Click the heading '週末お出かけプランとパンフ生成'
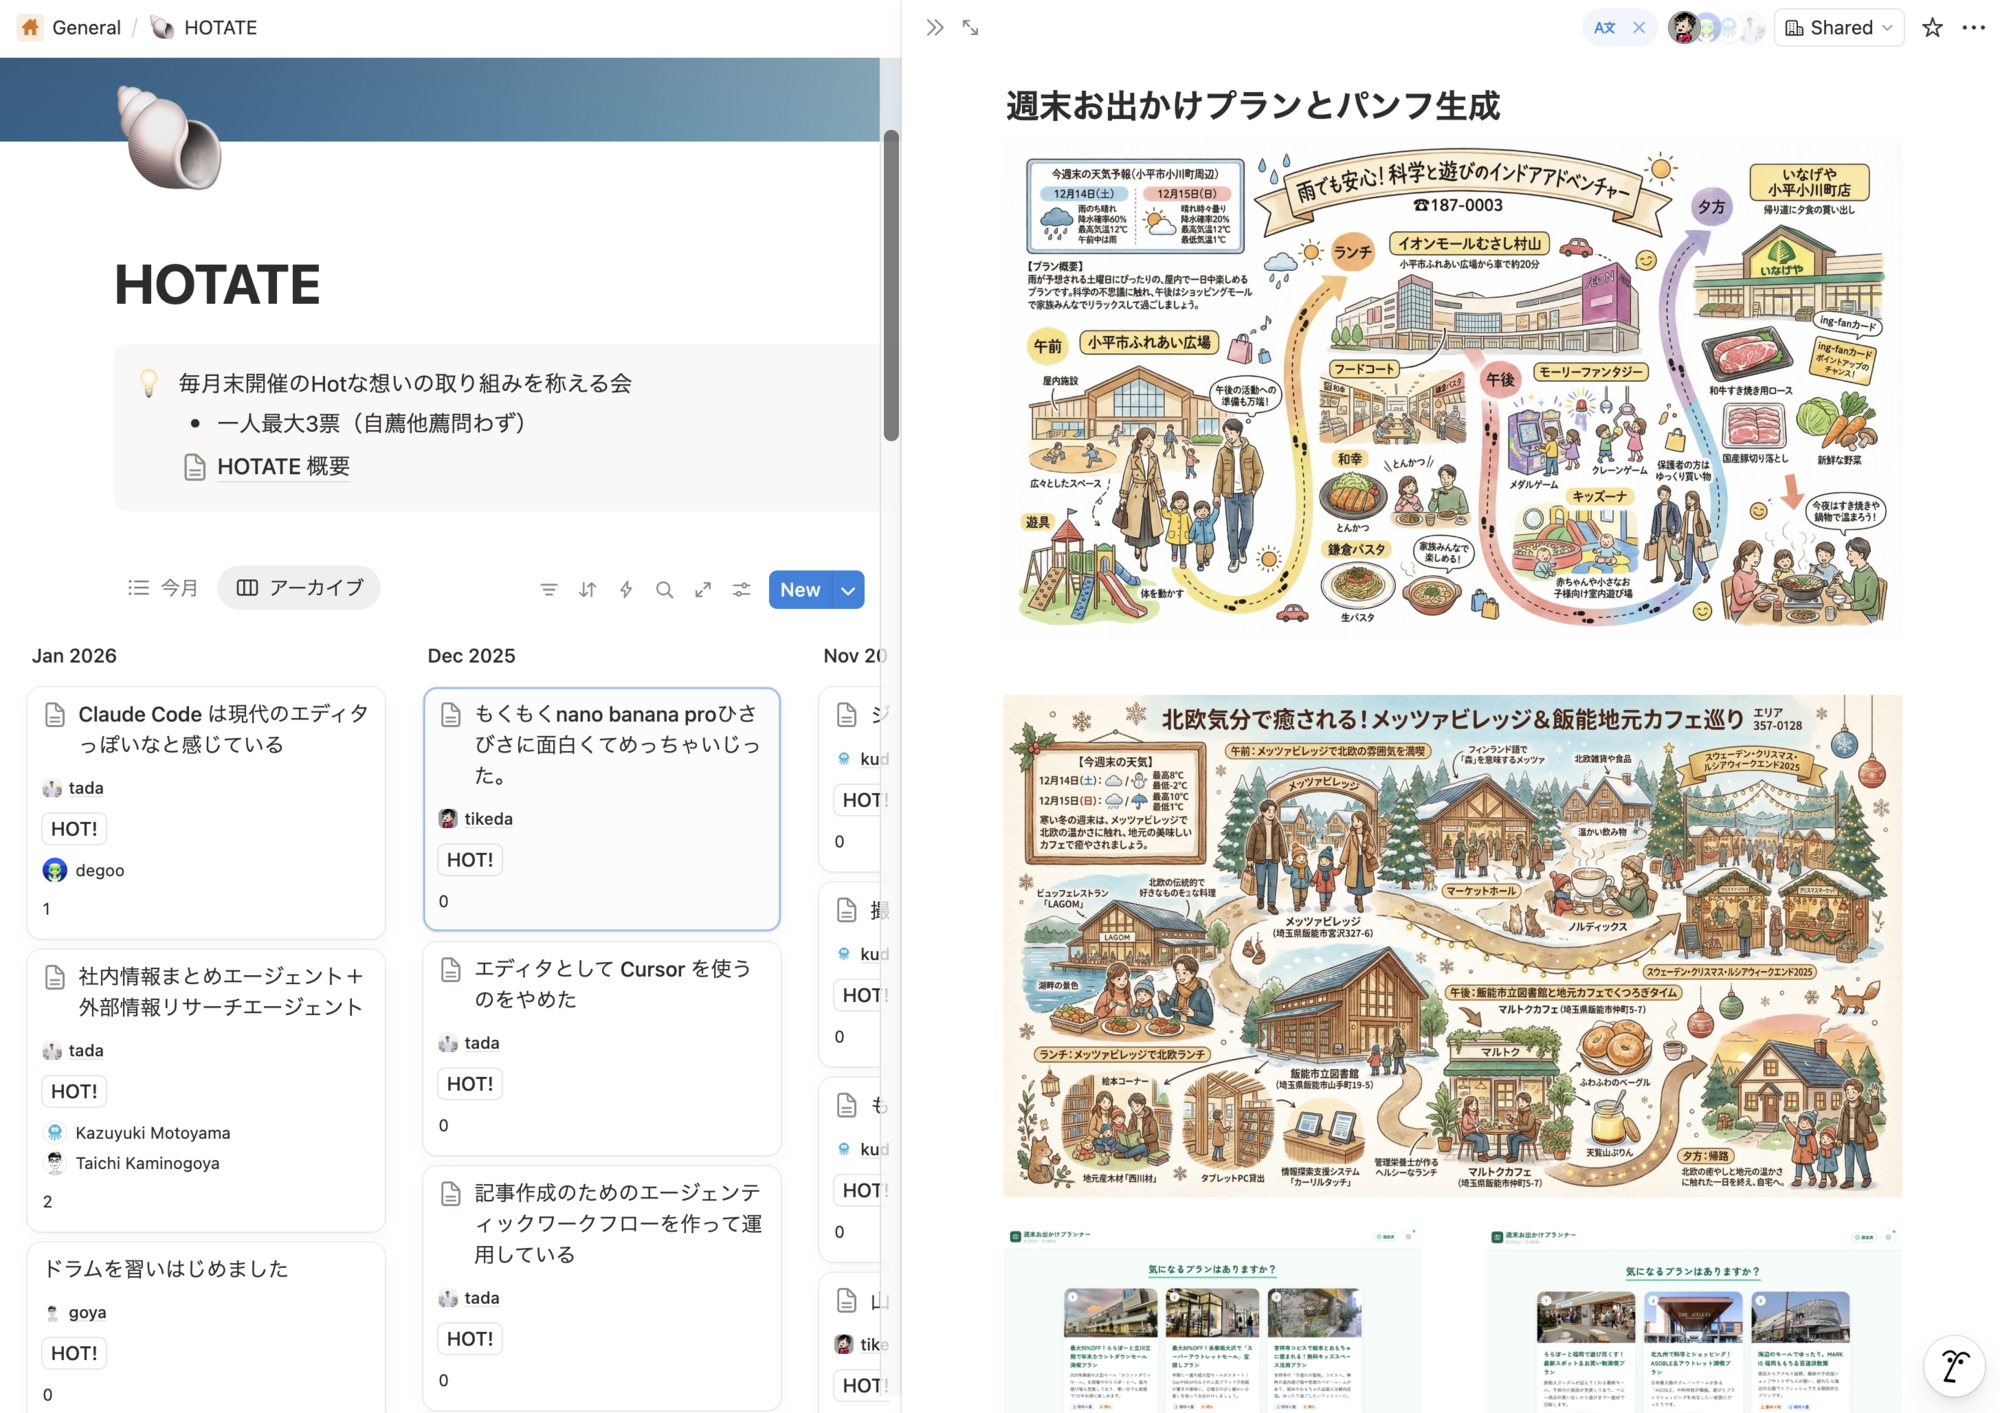 click(x=1253, y=106)
